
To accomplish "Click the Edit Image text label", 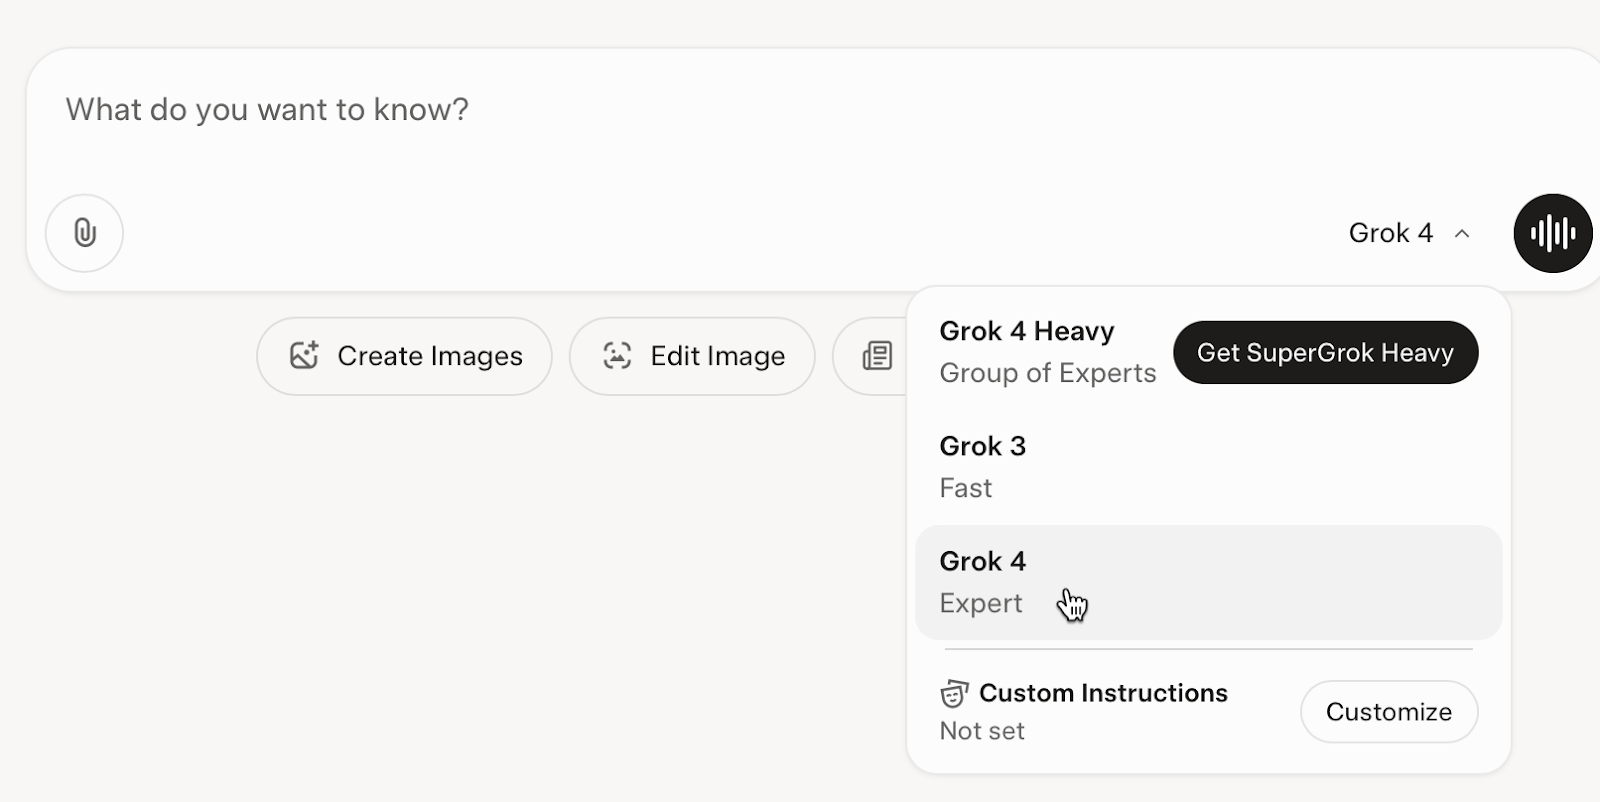I will pos(717,356).
